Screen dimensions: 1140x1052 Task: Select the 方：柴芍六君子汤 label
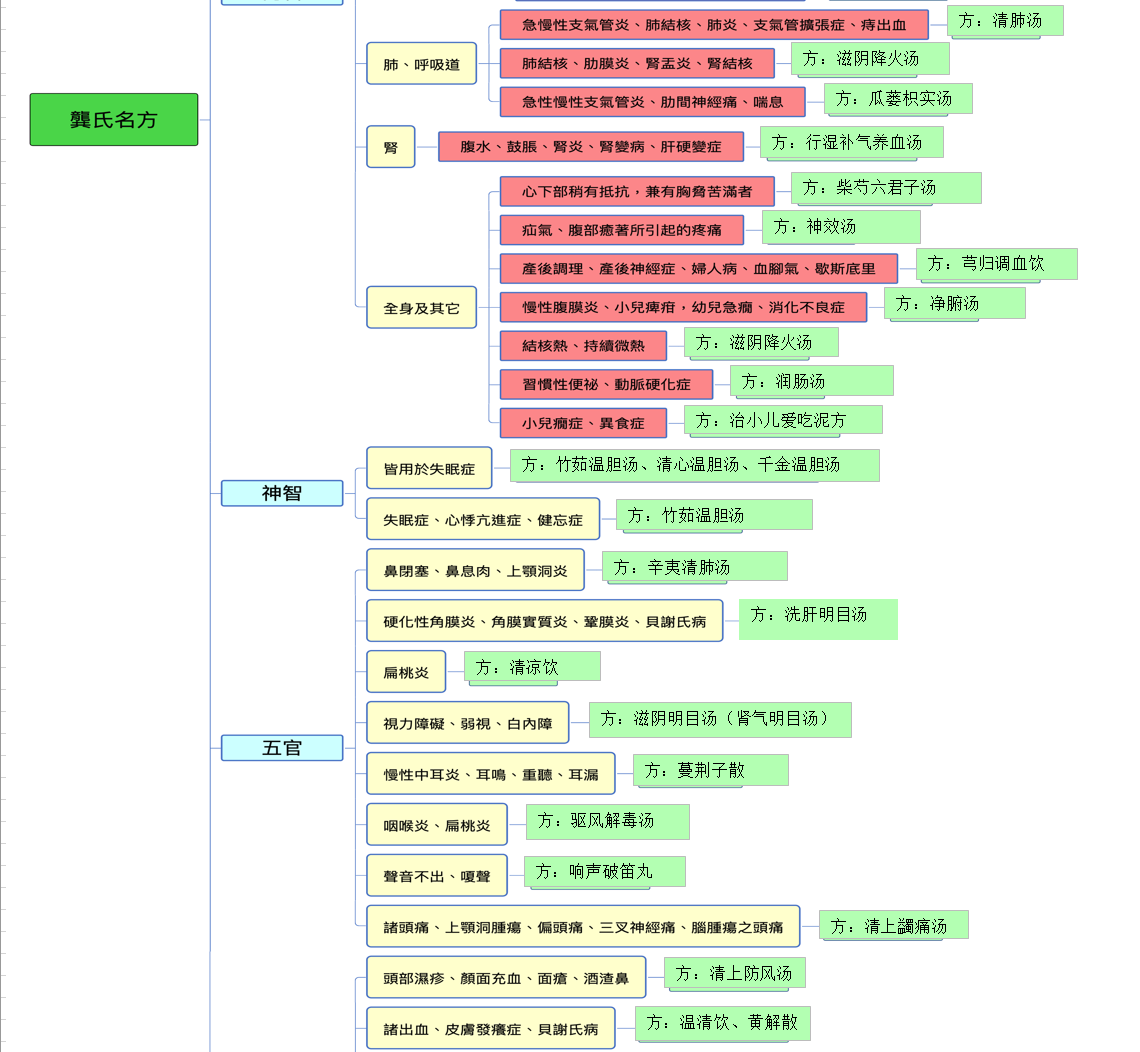tap(886, 188)
